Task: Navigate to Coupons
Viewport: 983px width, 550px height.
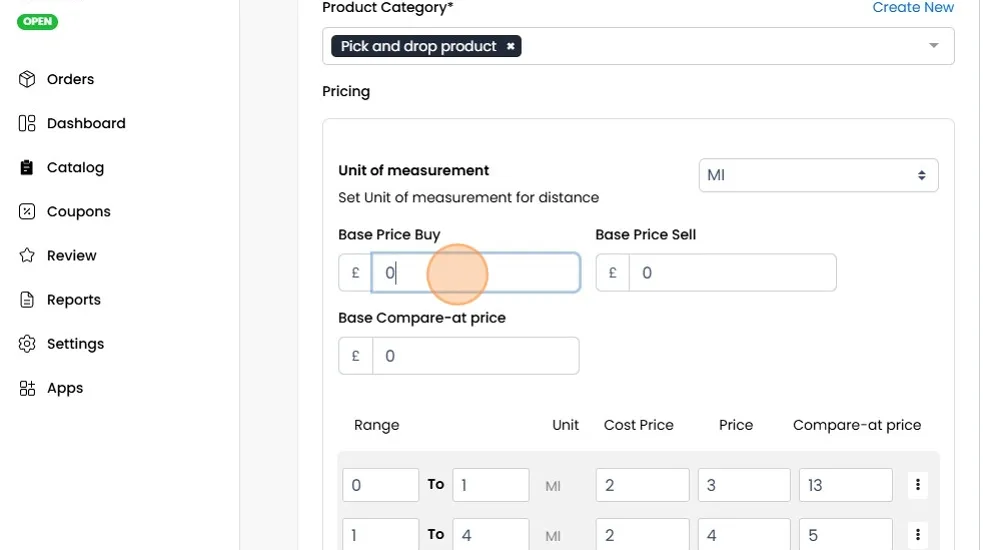Action: 78,211
